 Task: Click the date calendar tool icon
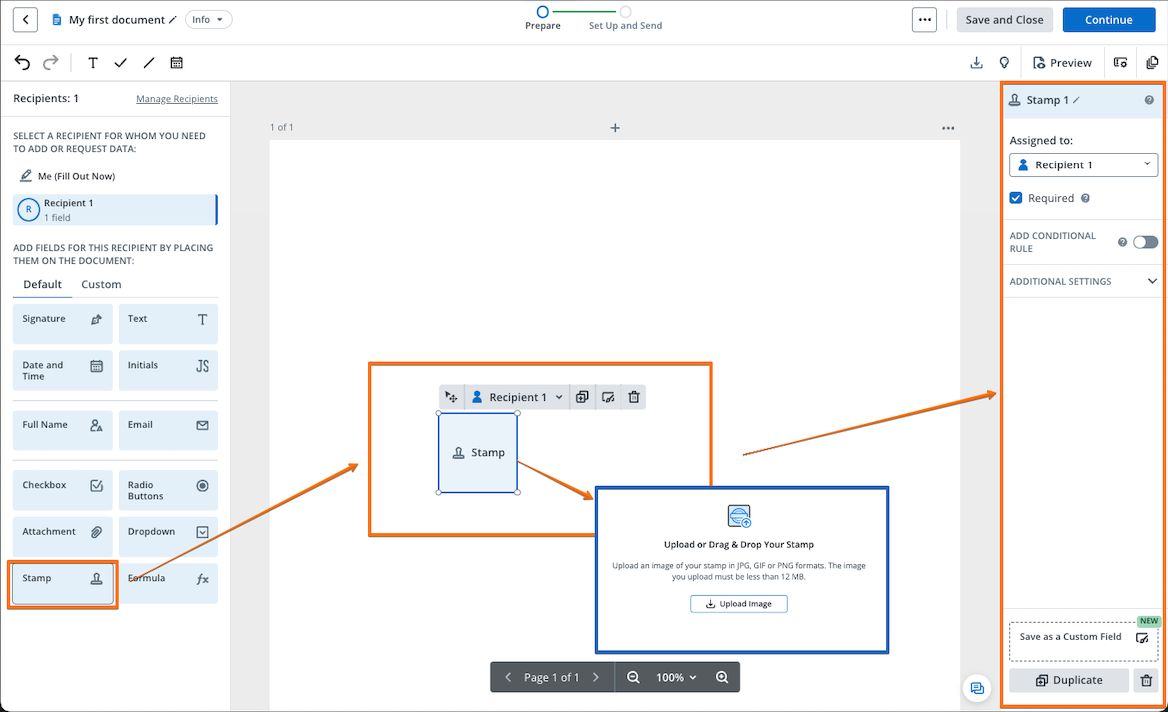(177, 63)
